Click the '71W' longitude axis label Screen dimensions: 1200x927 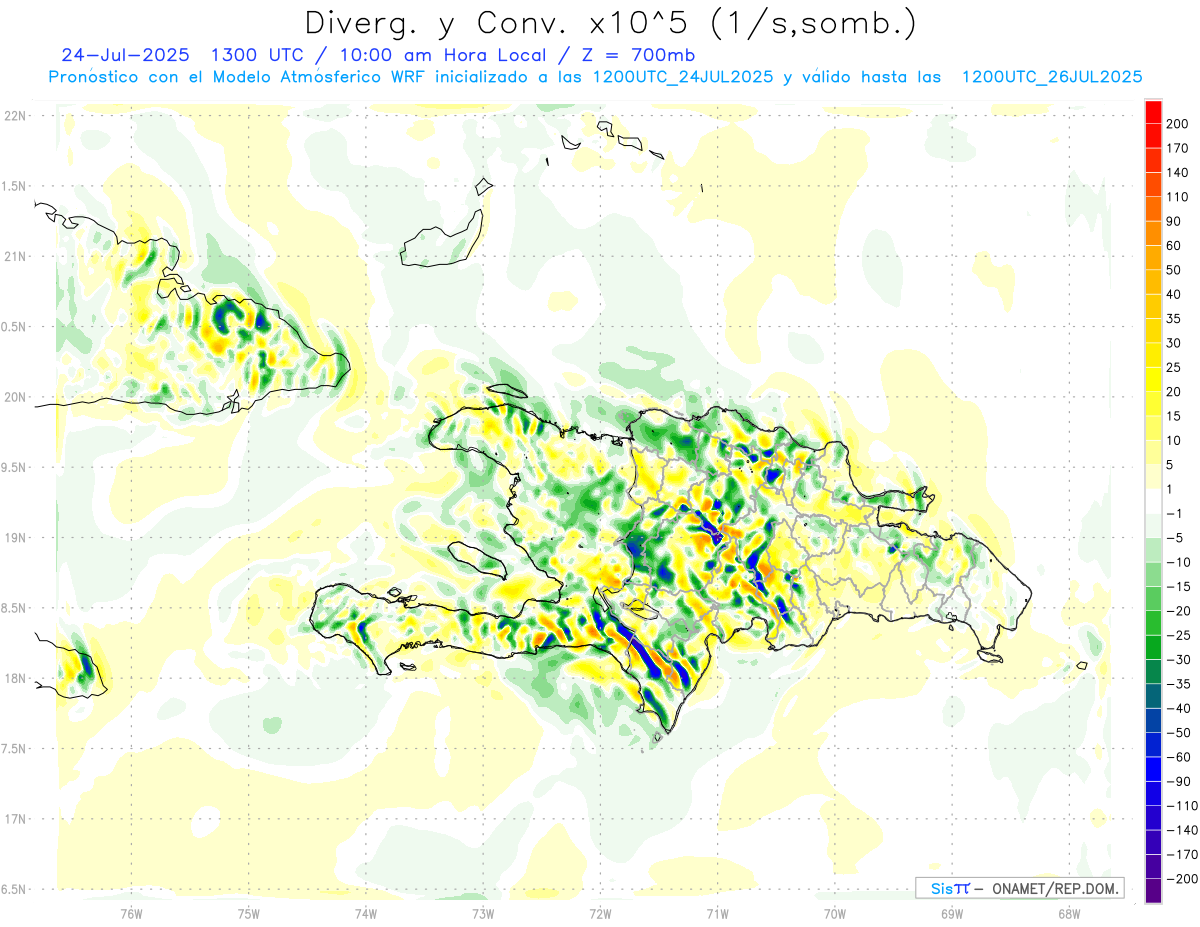[x=717, y=913]
